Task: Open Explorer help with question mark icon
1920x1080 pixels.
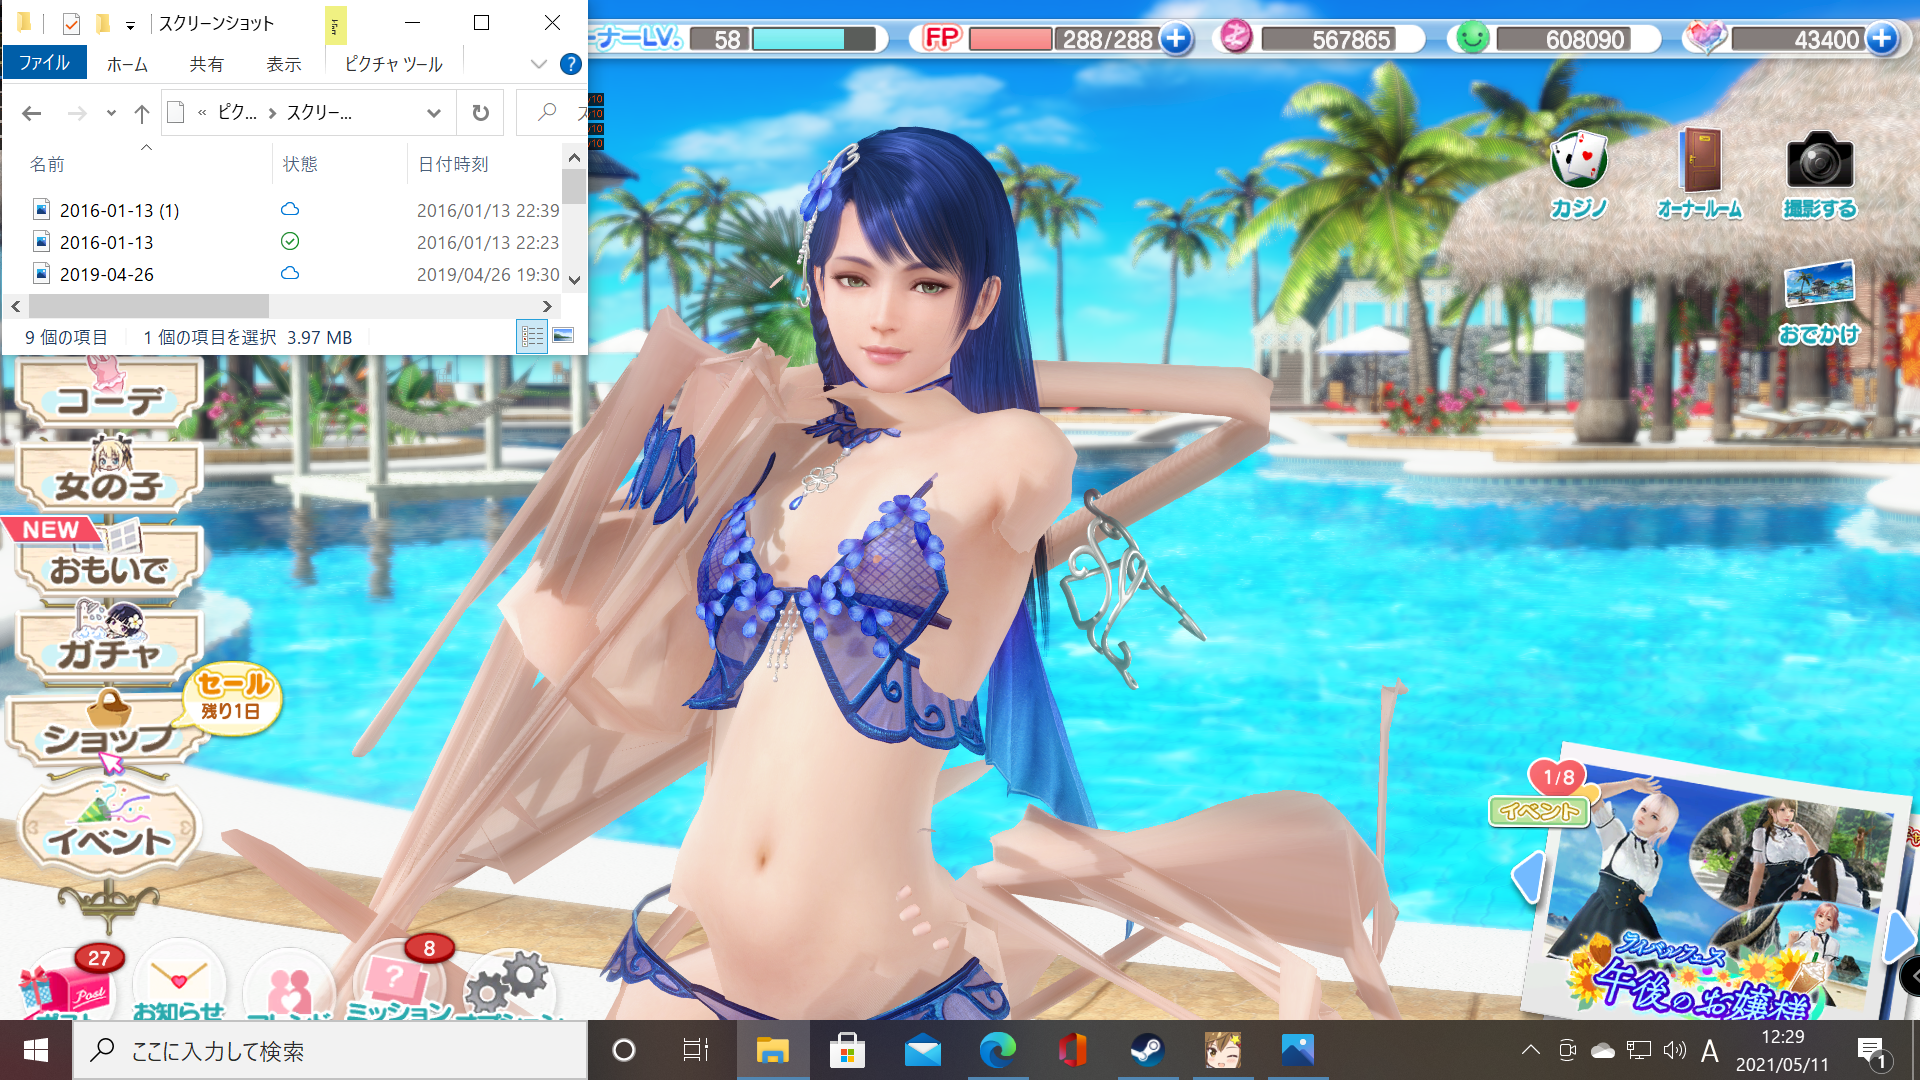Action: pos(571,64)
